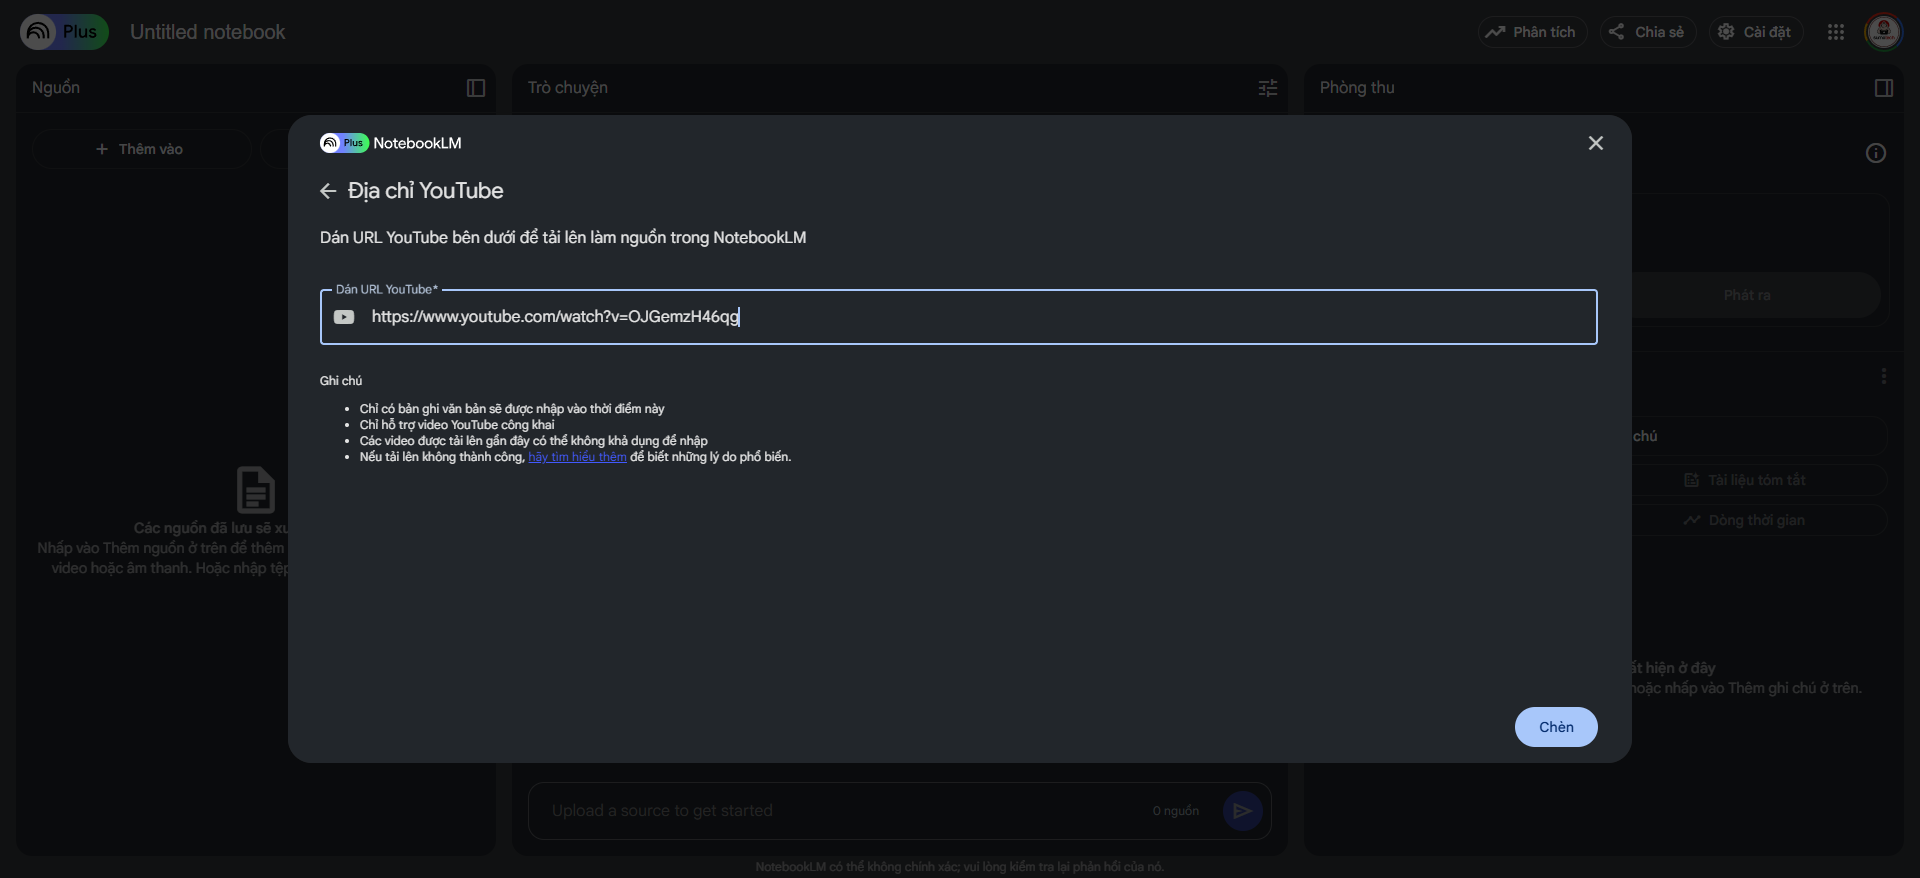This screenshot has height=878, width=1920.
Task: Click the send arrow in the chat box
Action: pyautogui.click(x=1243, y=811)
